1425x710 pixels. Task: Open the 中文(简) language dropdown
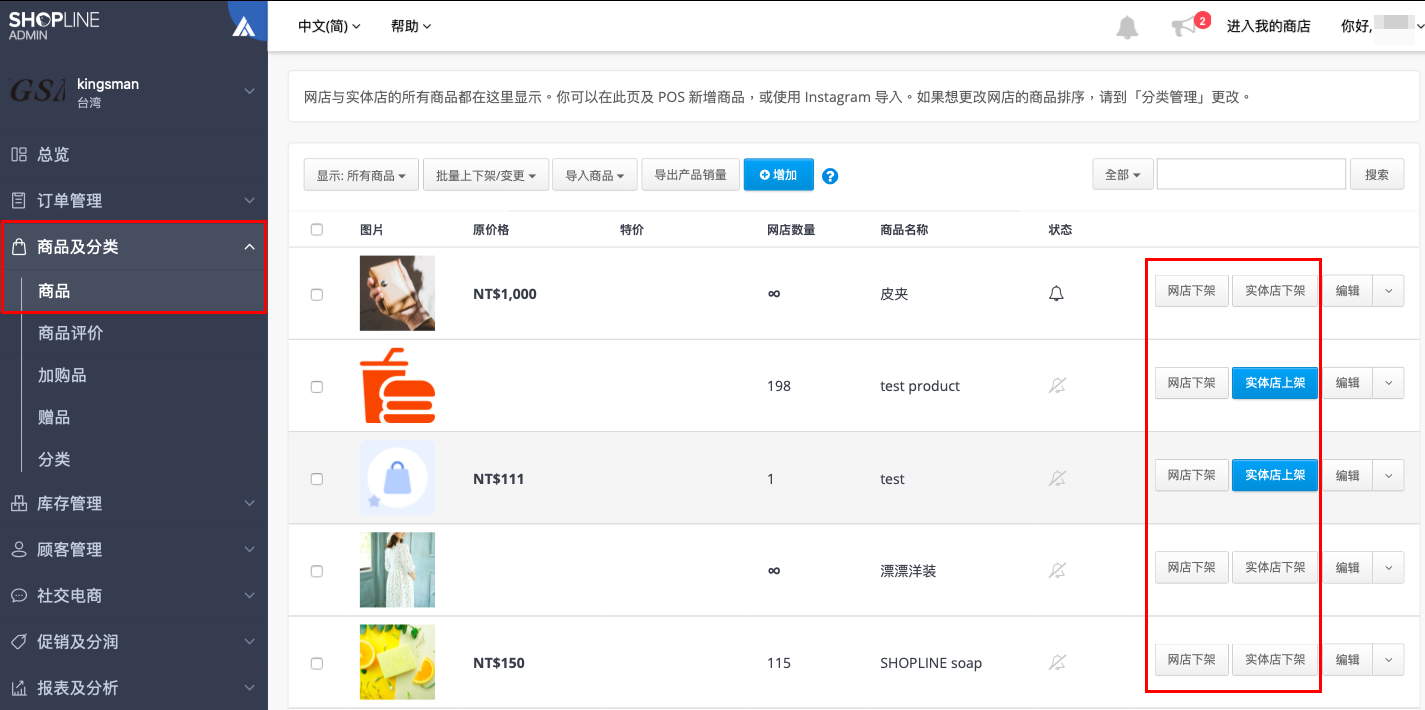tap(329, 26)
